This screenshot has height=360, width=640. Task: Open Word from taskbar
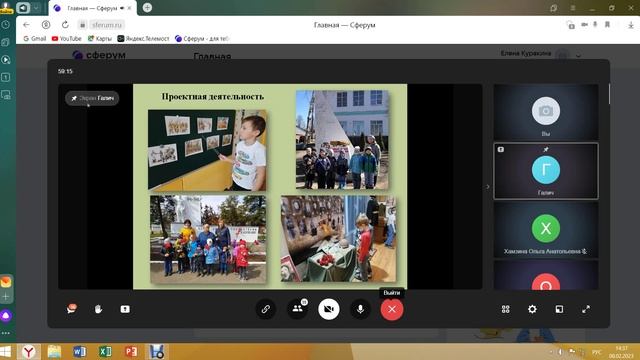click(80, 351)
